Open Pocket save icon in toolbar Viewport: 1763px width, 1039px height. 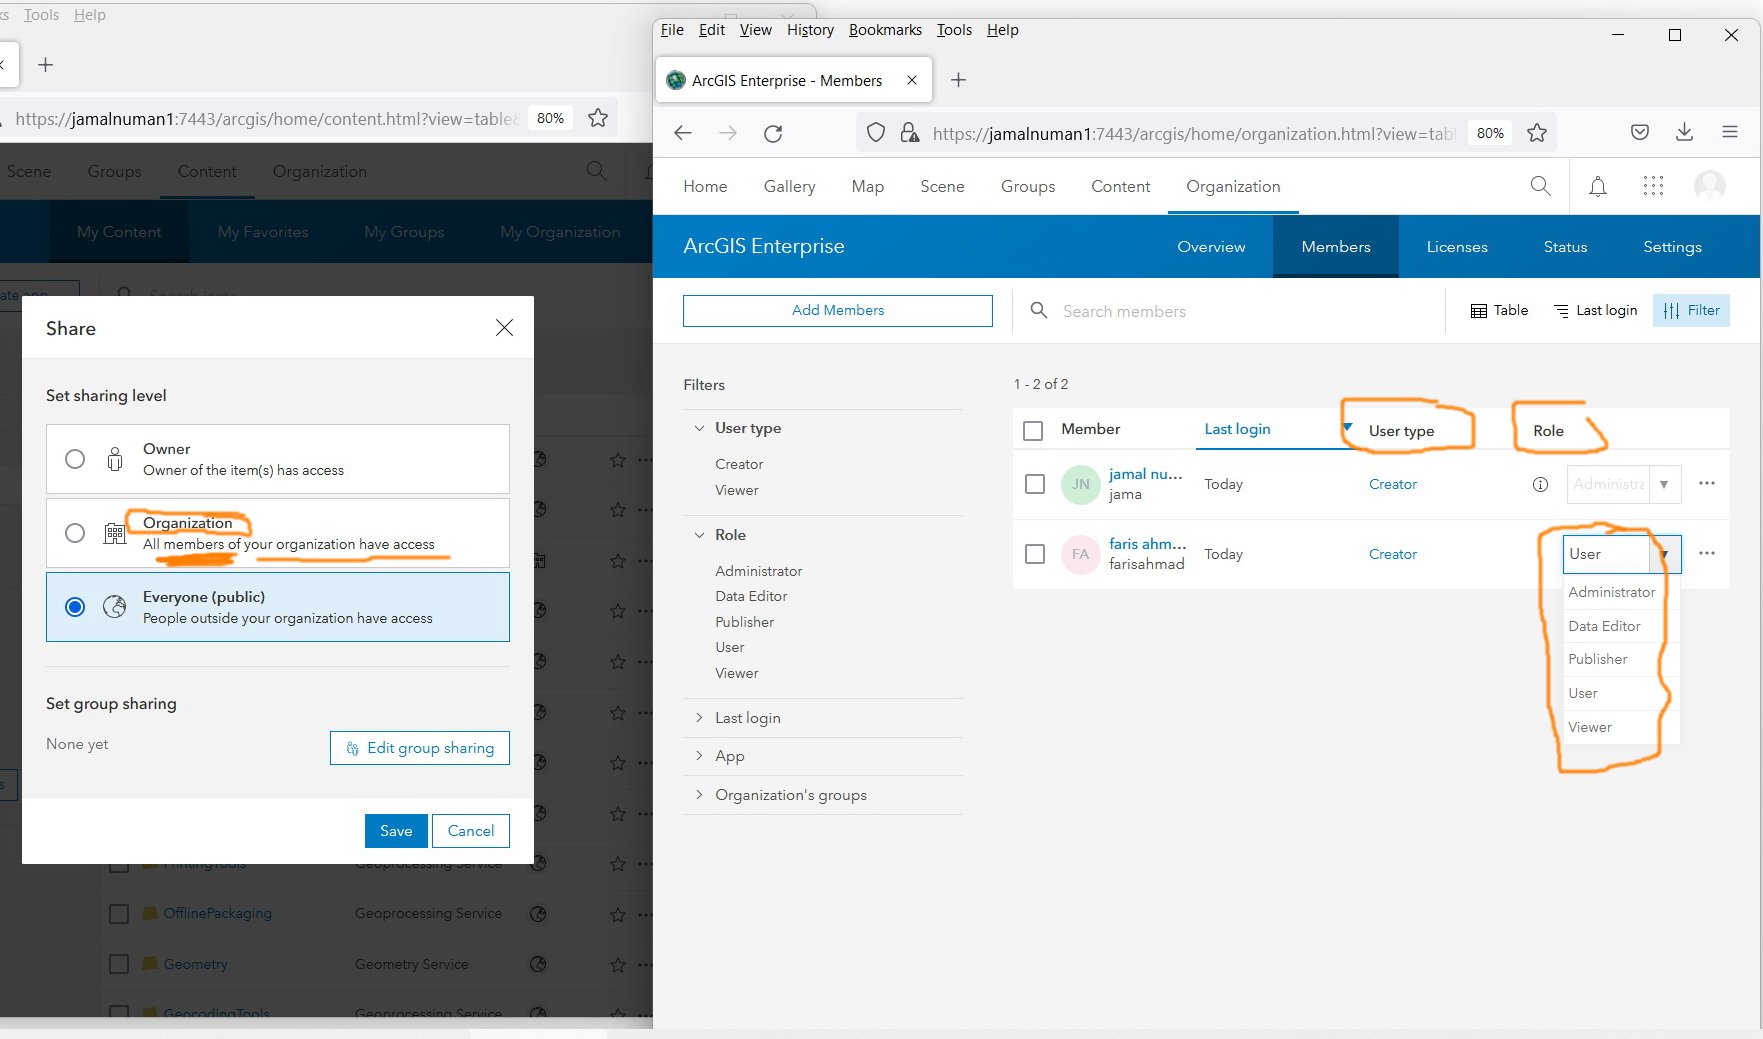1640,132
